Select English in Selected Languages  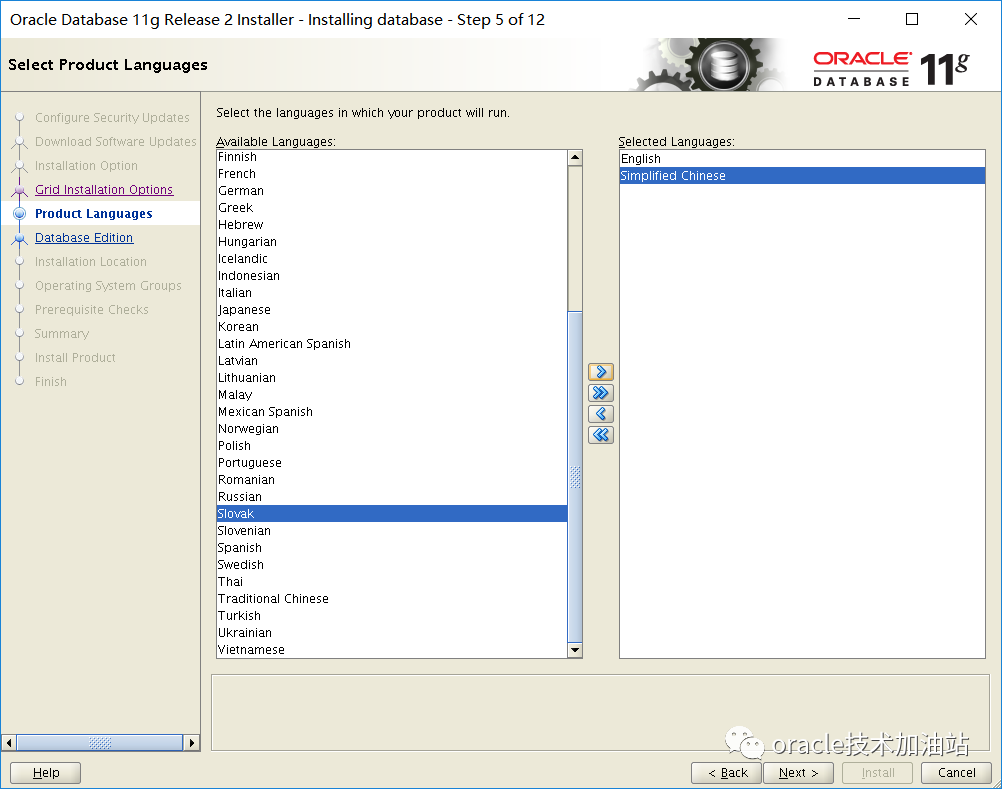tap(802, 158)
